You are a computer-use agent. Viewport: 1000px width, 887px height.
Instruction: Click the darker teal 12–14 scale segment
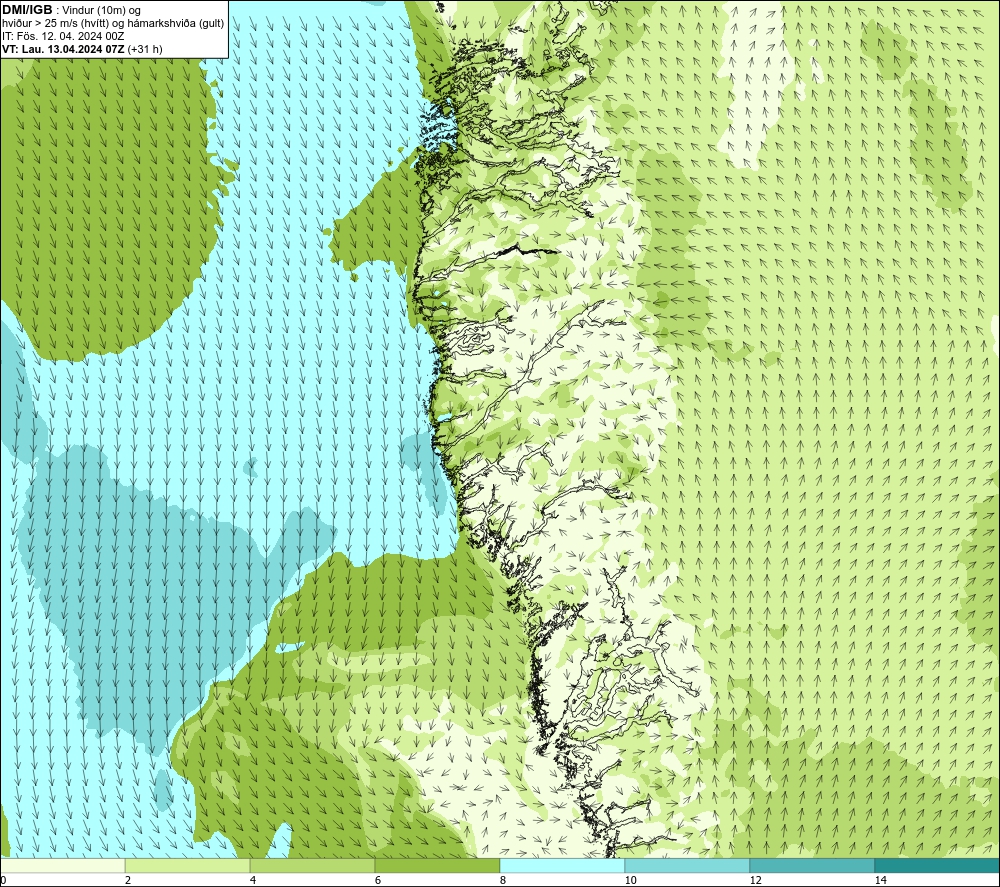[812, 865]
